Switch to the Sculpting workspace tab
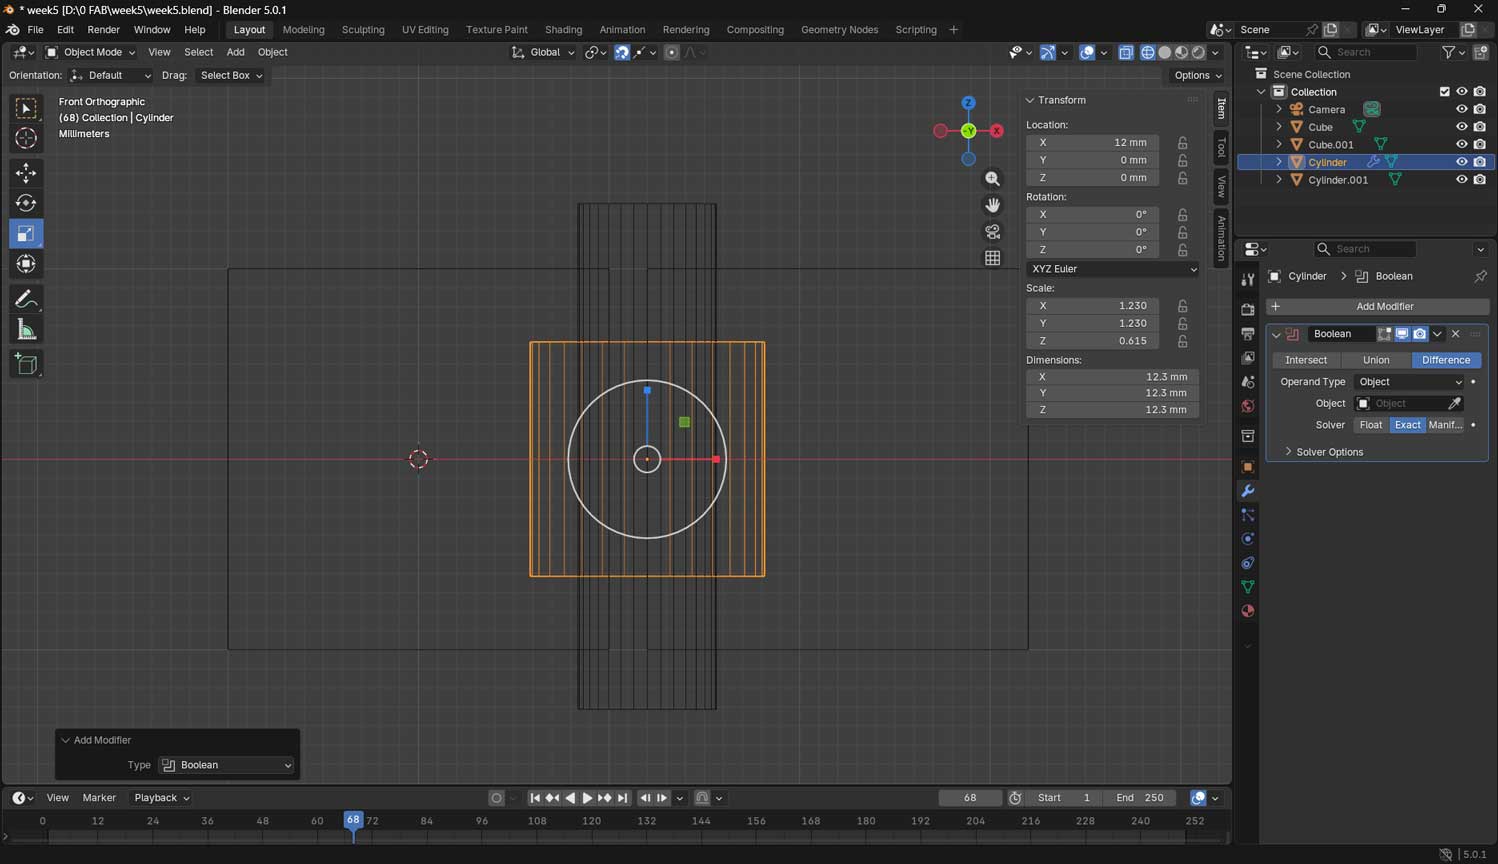 tap(362, 30)
